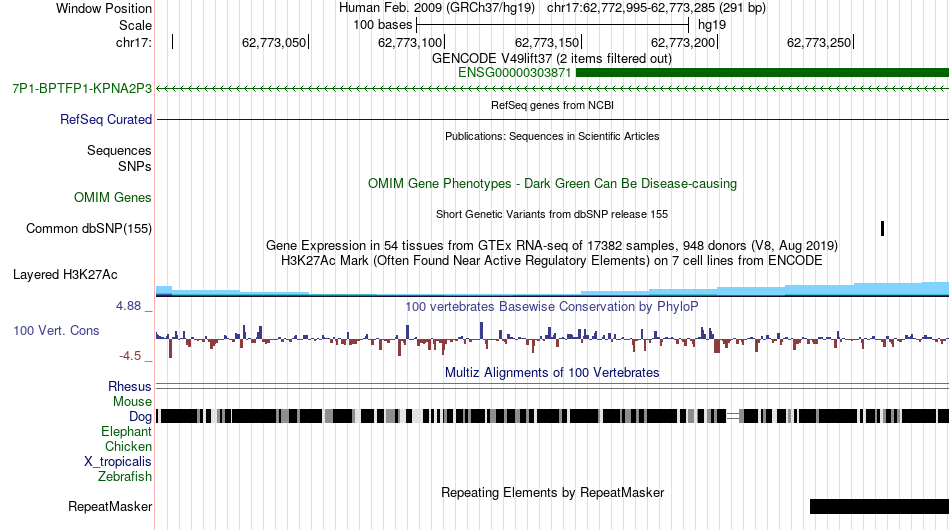Click the position text chr17:62,772,995-62,773,285

tap(631, 8)
